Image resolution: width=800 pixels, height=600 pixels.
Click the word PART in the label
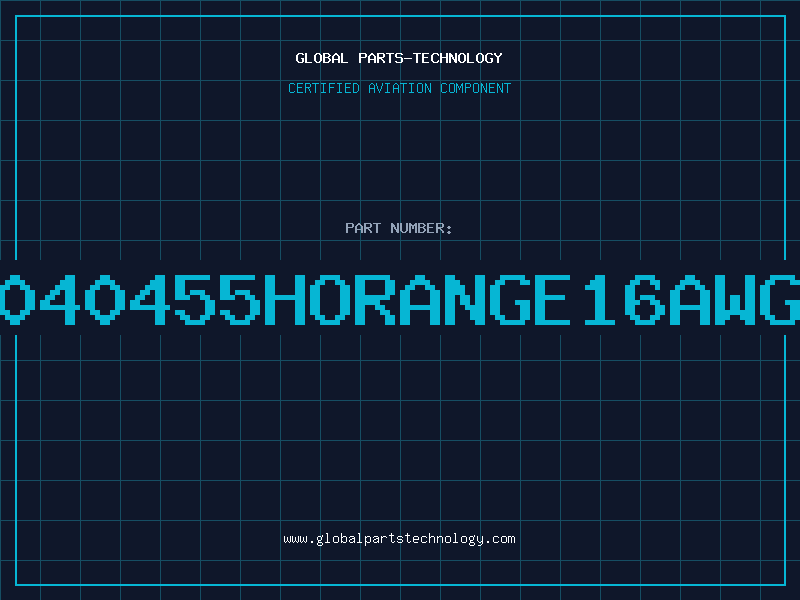click(363, 228)
